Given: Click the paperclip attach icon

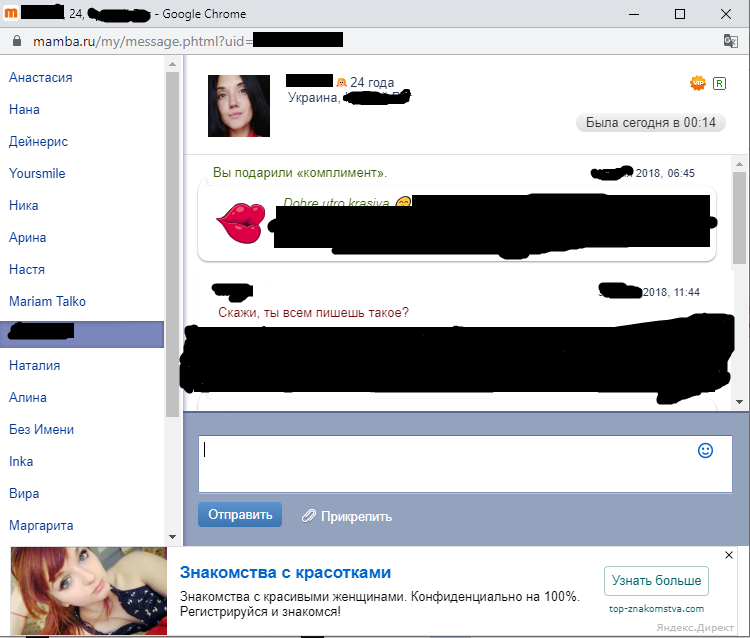Looking at the screenshot, I should click(x=309, y=516).
